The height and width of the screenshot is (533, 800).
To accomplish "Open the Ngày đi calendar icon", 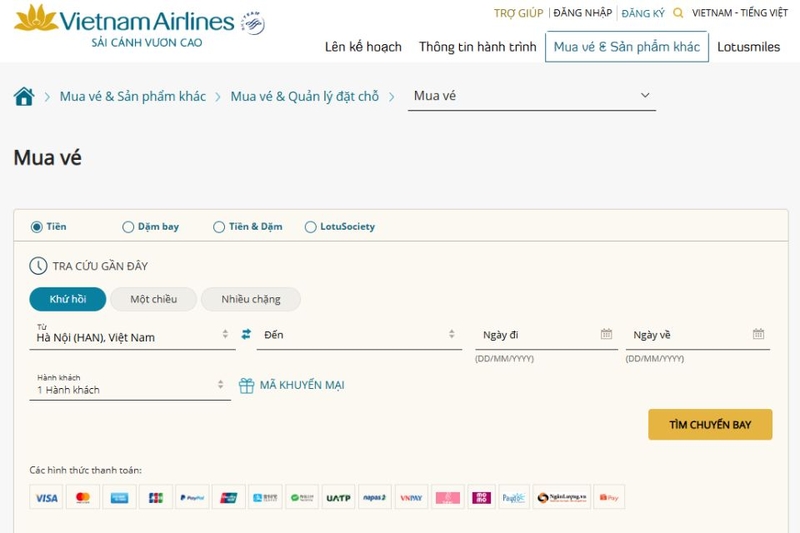I will (606, 334).
